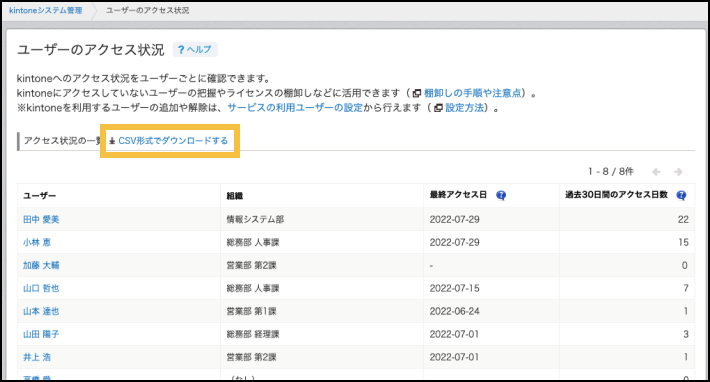The height and width of the screenshot is (382, 710).
Task: Click the 過去30日間のアクセス日数 header text
Action: pyautogui.click(x=616, y=195)
